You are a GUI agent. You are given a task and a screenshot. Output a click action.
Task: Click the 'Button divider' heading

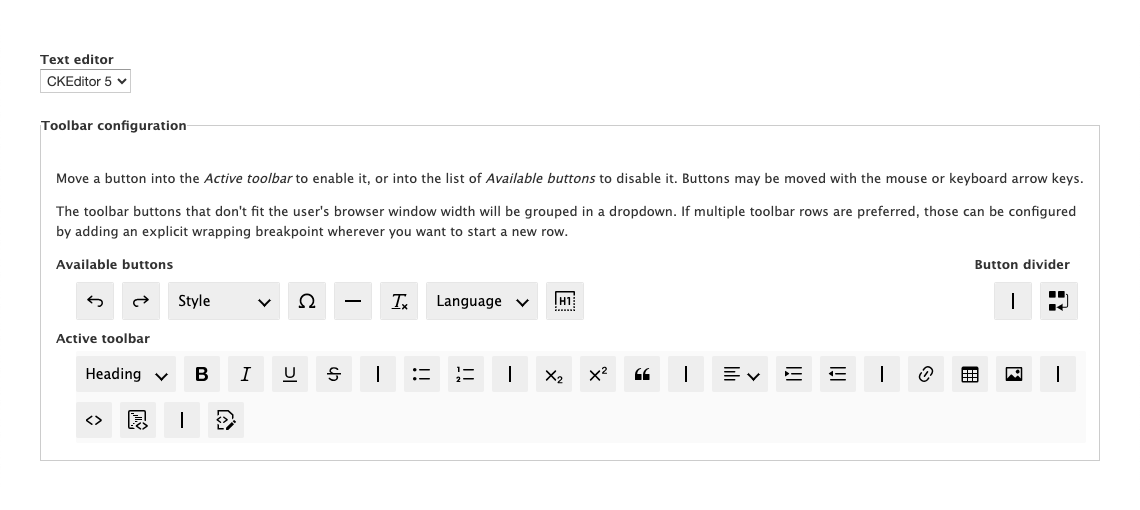1021,265
